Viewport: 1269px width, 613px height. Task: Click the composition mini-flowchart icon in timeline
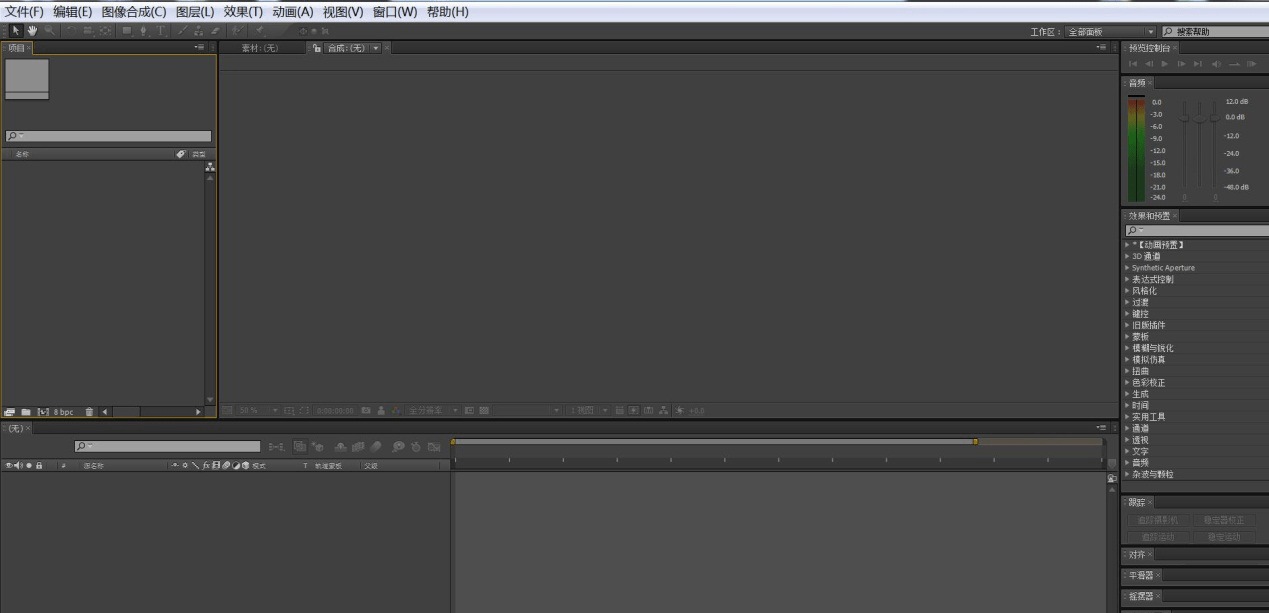point(278,446)
